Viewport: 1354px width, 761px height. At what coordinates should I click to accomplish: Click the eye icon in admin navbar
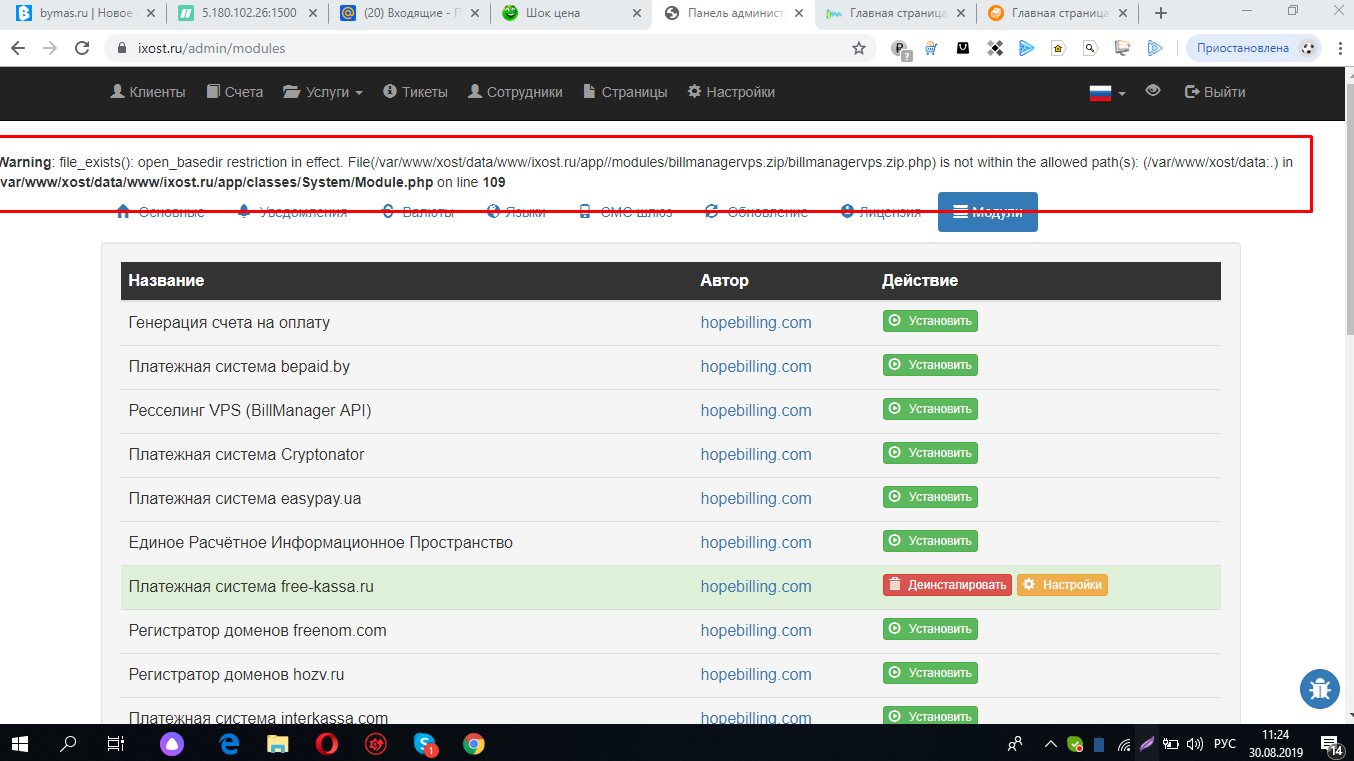(1153, 91)
